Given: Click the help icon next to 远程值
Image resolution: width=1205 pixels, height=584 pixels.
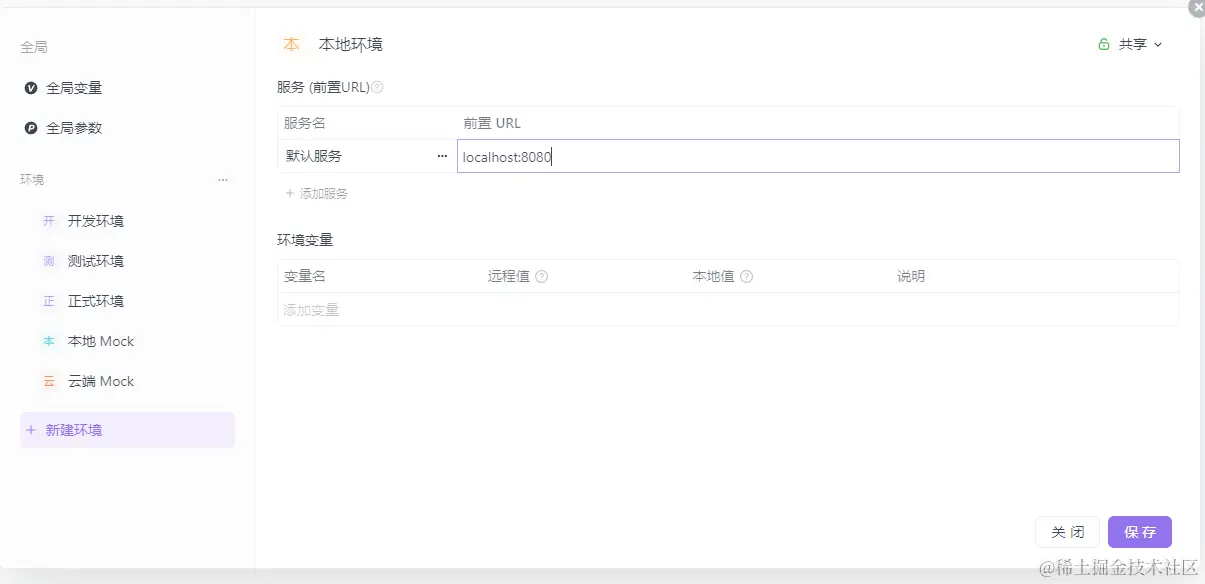Looking at the screenshot, I should point(542,277).
